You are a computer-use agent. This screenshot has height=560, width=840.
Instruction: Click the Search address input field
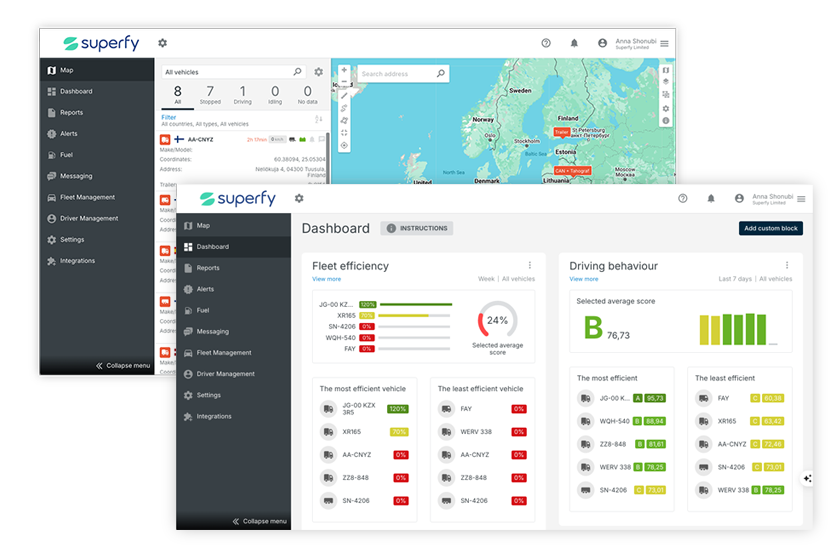point(396,74)
